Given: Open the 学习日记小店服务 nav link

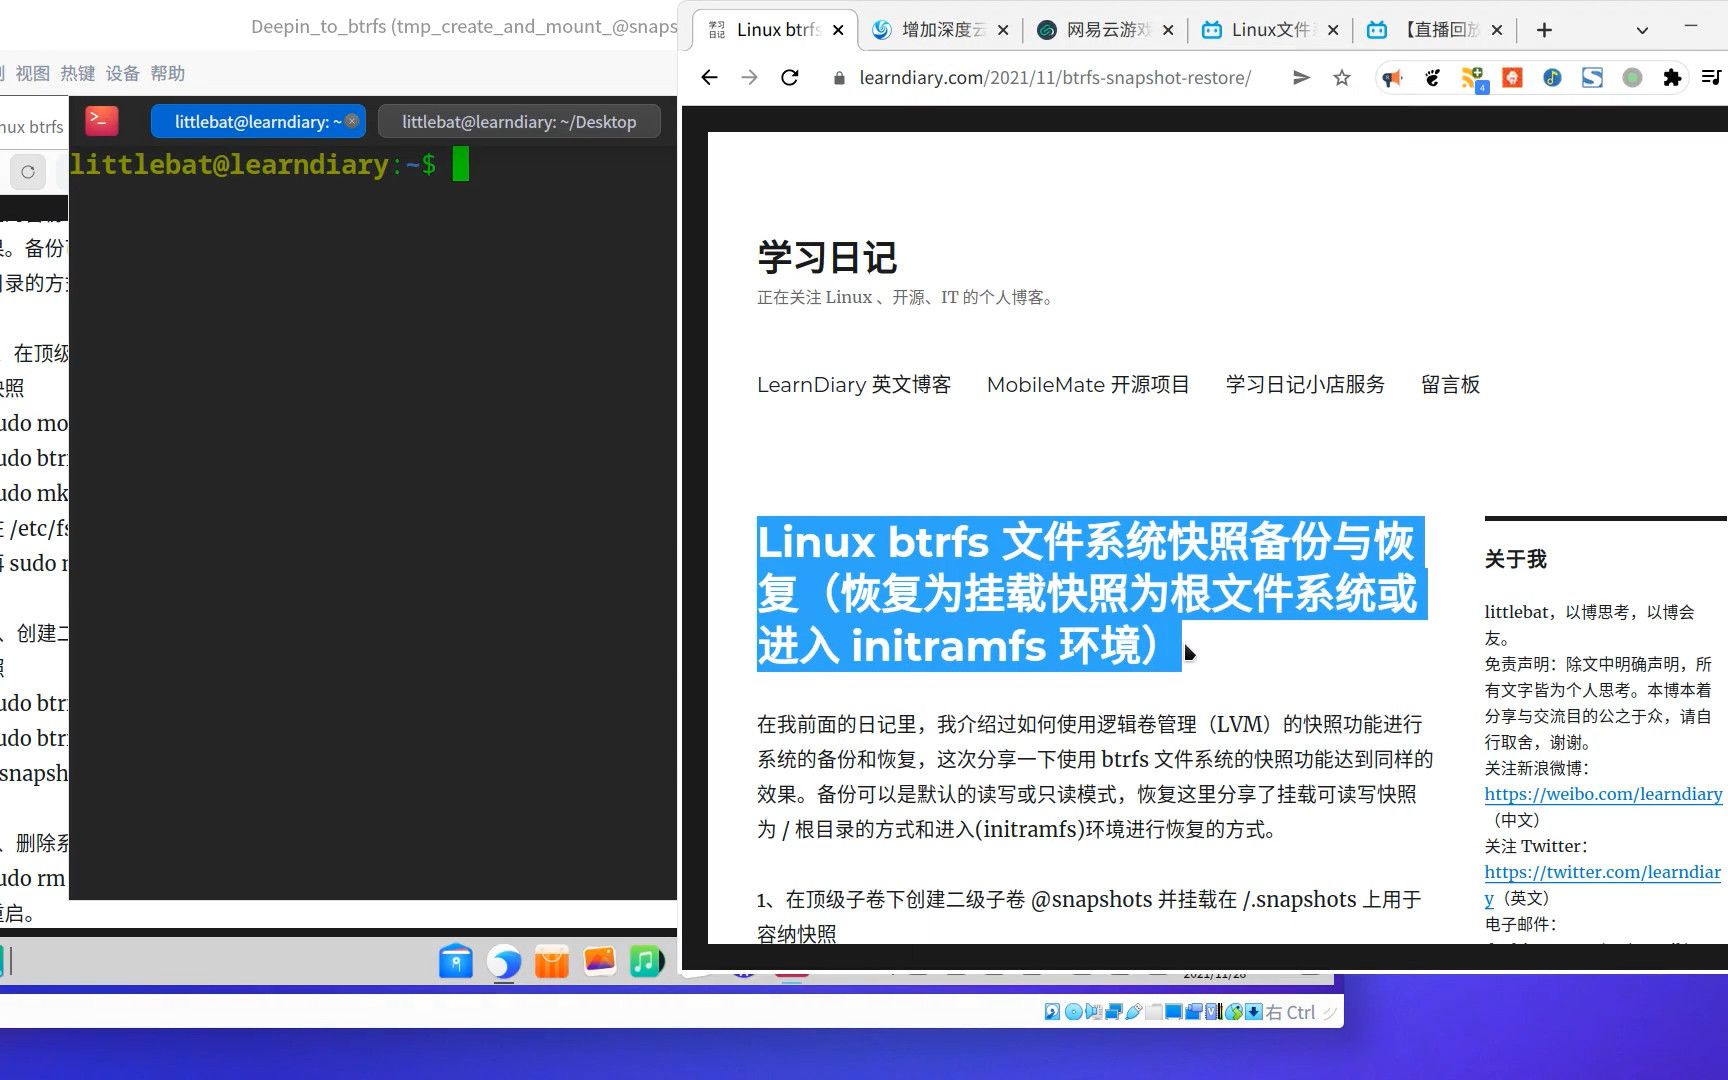Looking at the screenshot, I should tap(1305, 384).
